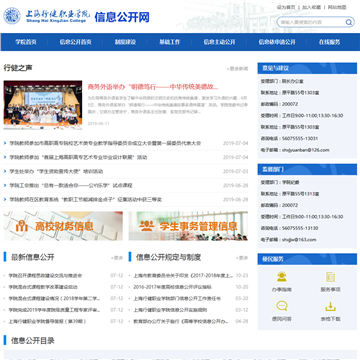Screen dimensions: 360x360
Task: Click the 信息公开目录 section heading
Action: [33, 341]
